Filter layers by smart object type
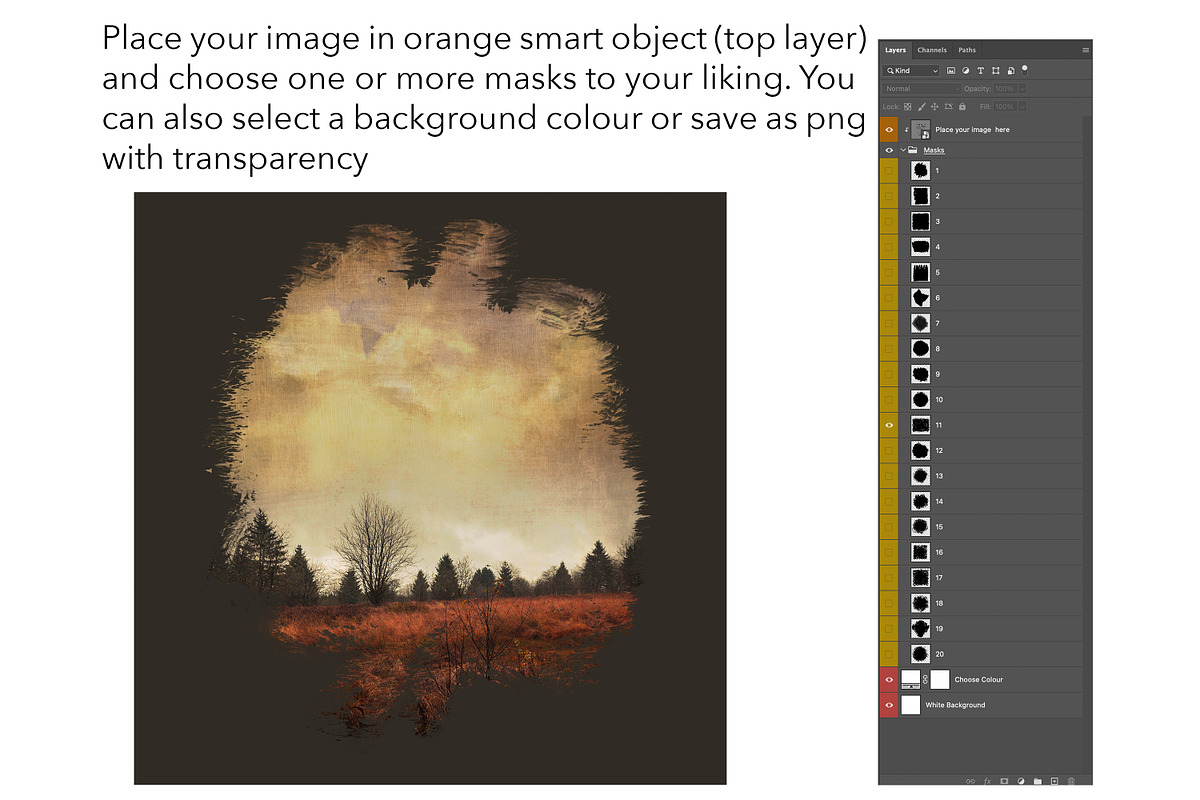The image size is (1200, 800). click(x=1010, y=71)
